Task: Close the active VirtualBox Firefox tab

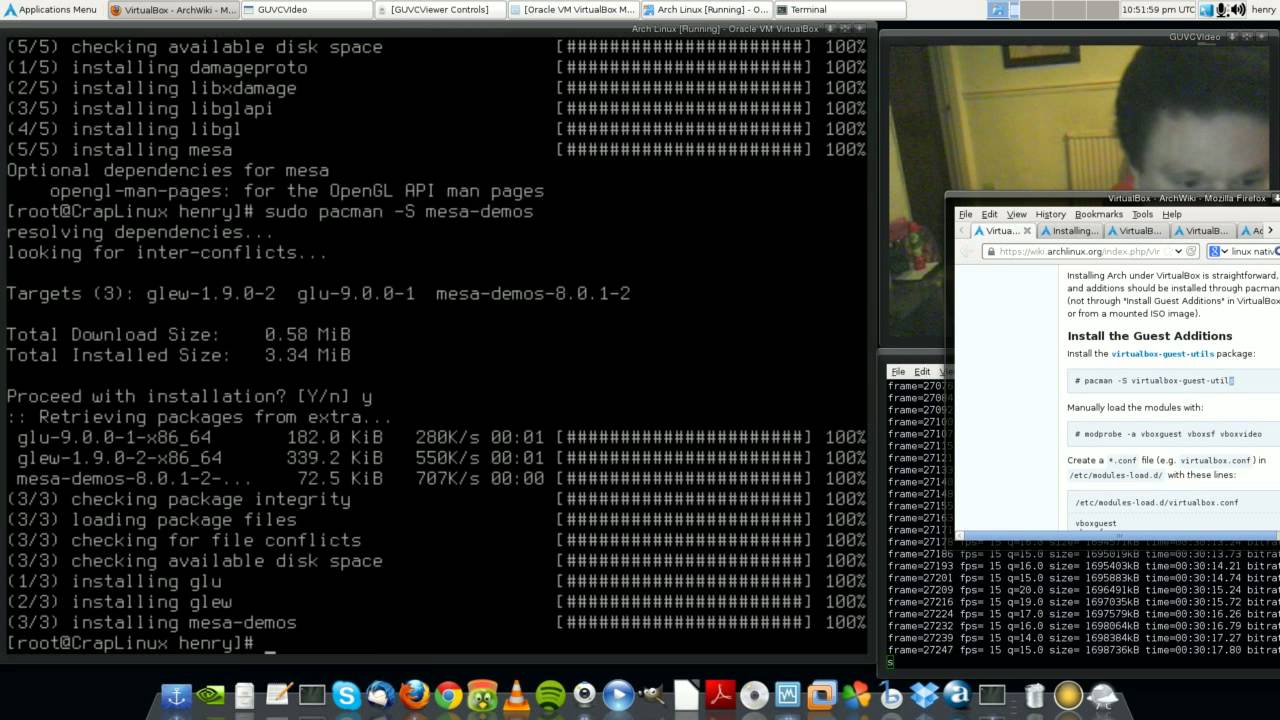Action: pyautogui.click(x=1027, y=231)
